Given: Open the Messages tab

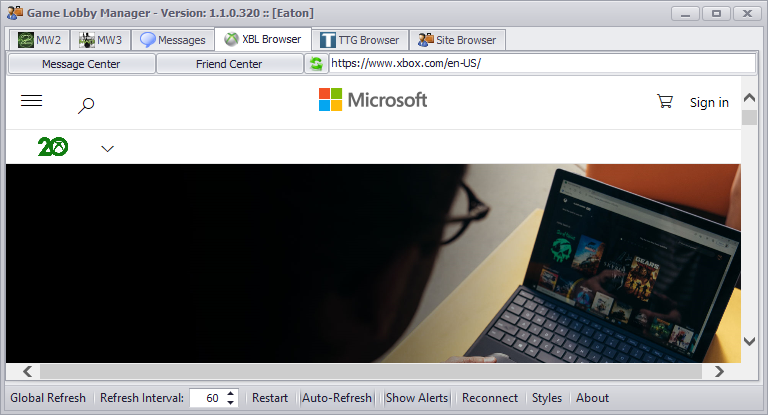Looking at the screenshot, I should pos(173,40).
